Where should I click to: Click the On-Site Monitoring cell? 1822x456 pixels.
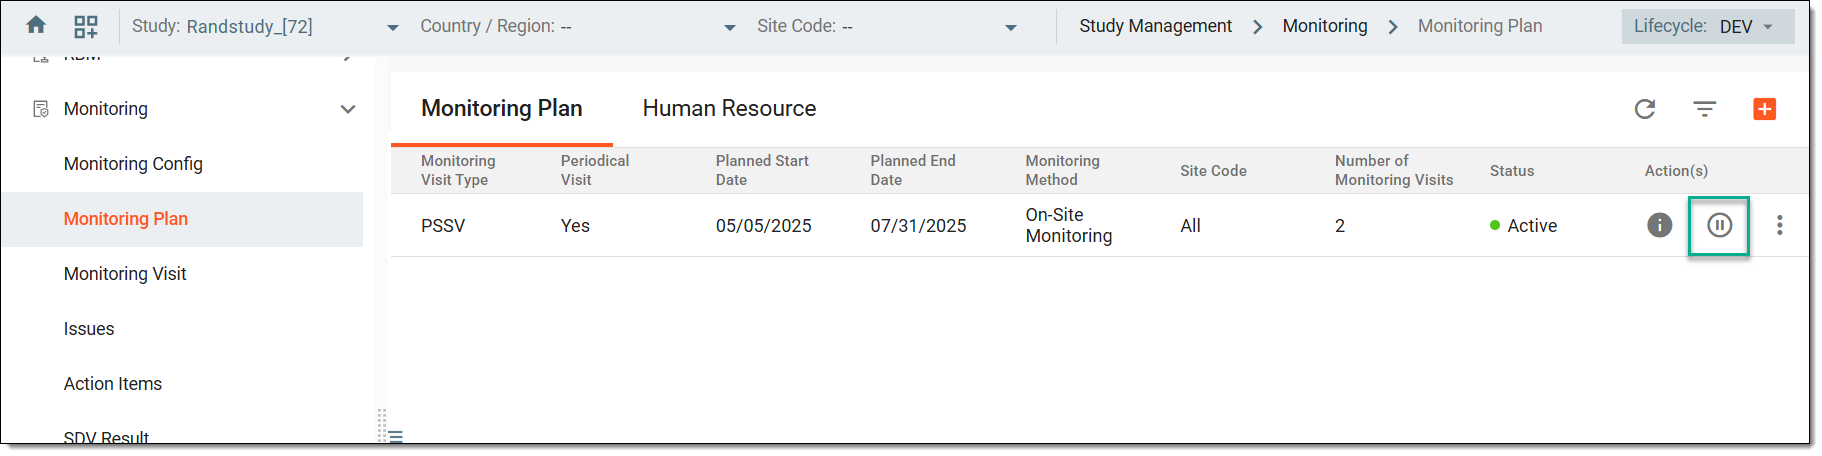[x=1069, y=225]
